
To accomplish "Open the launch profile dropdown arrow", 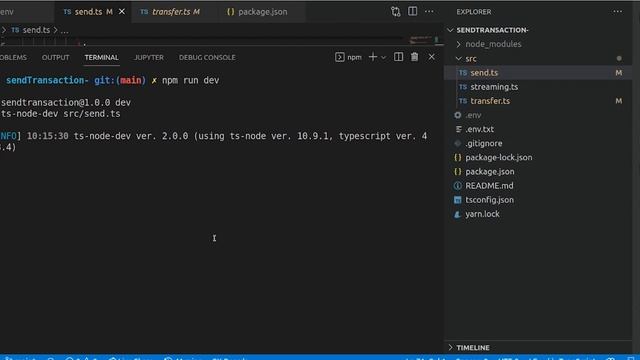I will point(383,58).
